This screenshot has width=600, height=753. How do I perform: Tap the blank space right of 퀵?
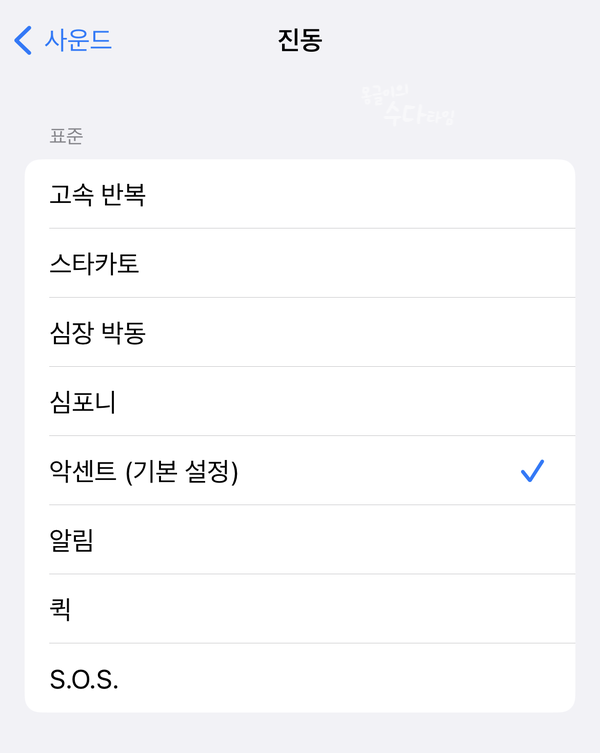pyautogui.click(x=323, y=609)
